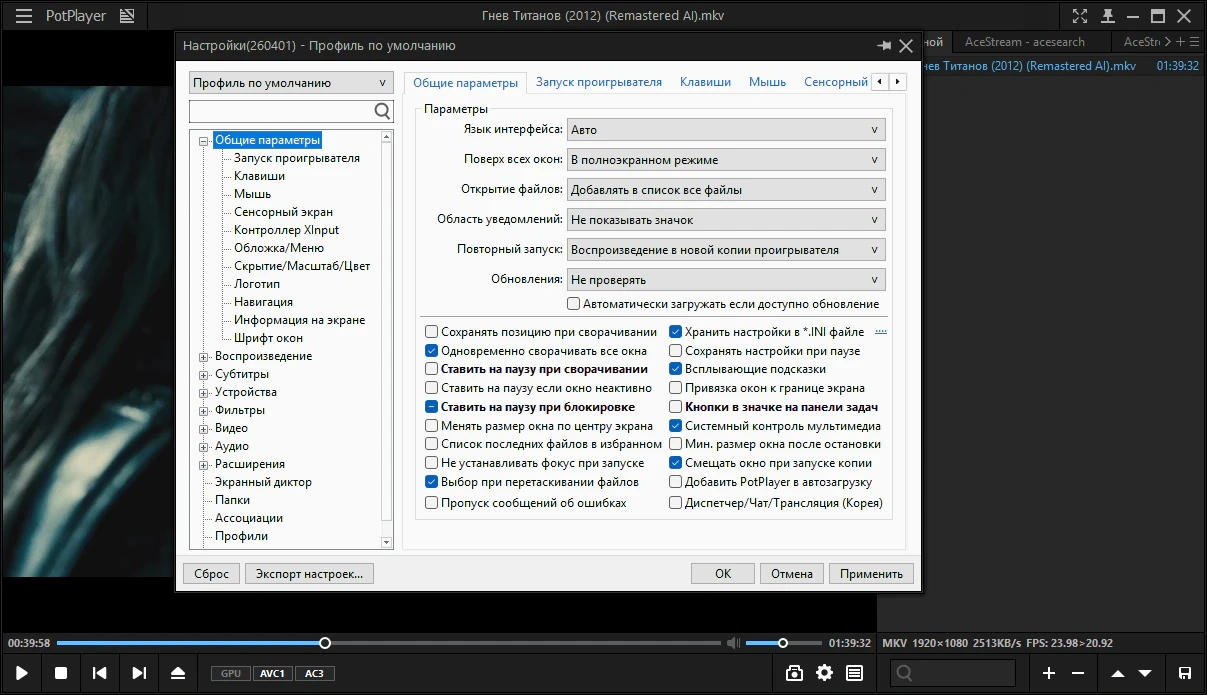Open the 'Язык интерфейса' dropdown

pos(726,130)
